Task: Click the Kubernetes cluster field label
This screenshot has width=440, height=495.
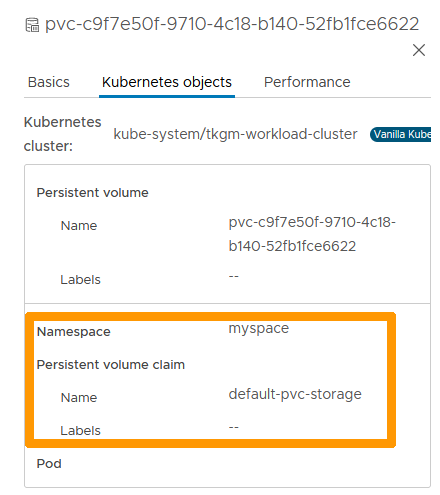Action: [62, 134]
